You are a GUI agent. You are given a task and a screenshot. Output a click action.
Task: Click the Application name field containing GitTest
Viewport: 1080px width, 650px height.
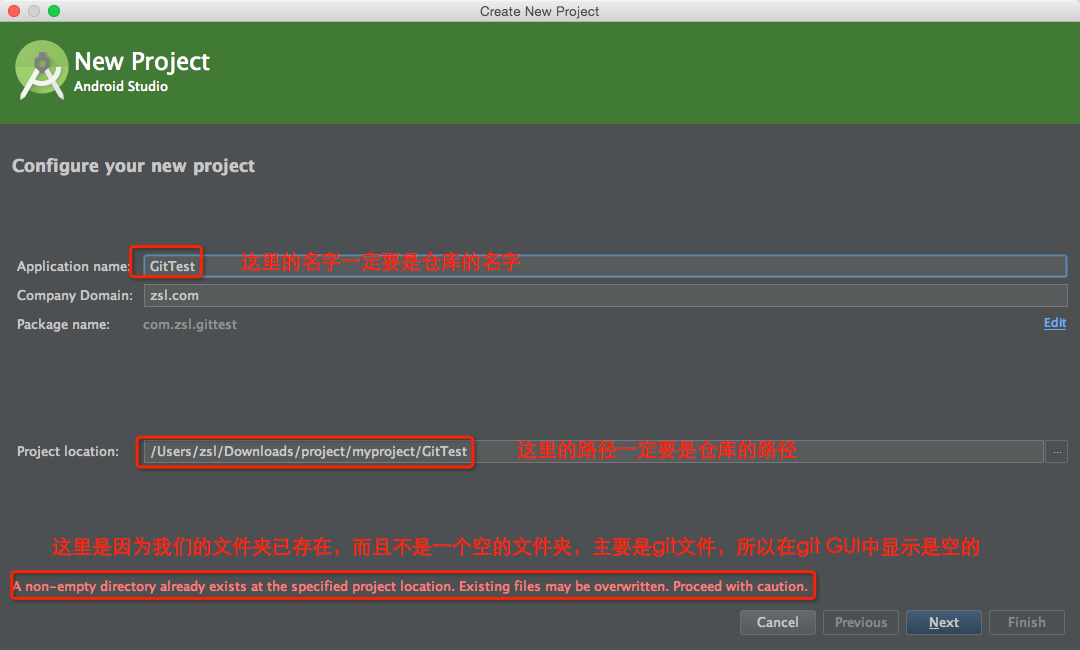tap(605, 266)
